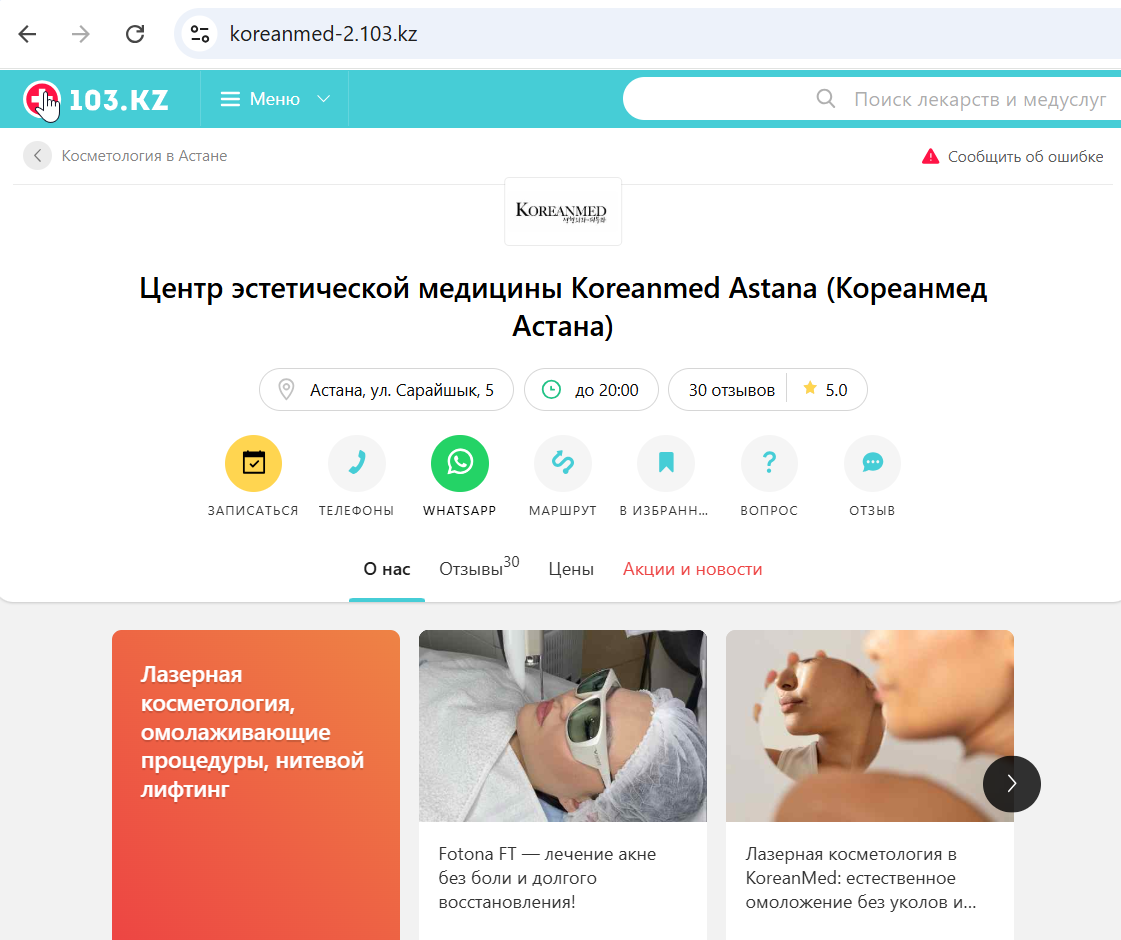Screen dimensions: 1121x940
Task: Switch to the Отзывы tab
Action: point(479,568)
